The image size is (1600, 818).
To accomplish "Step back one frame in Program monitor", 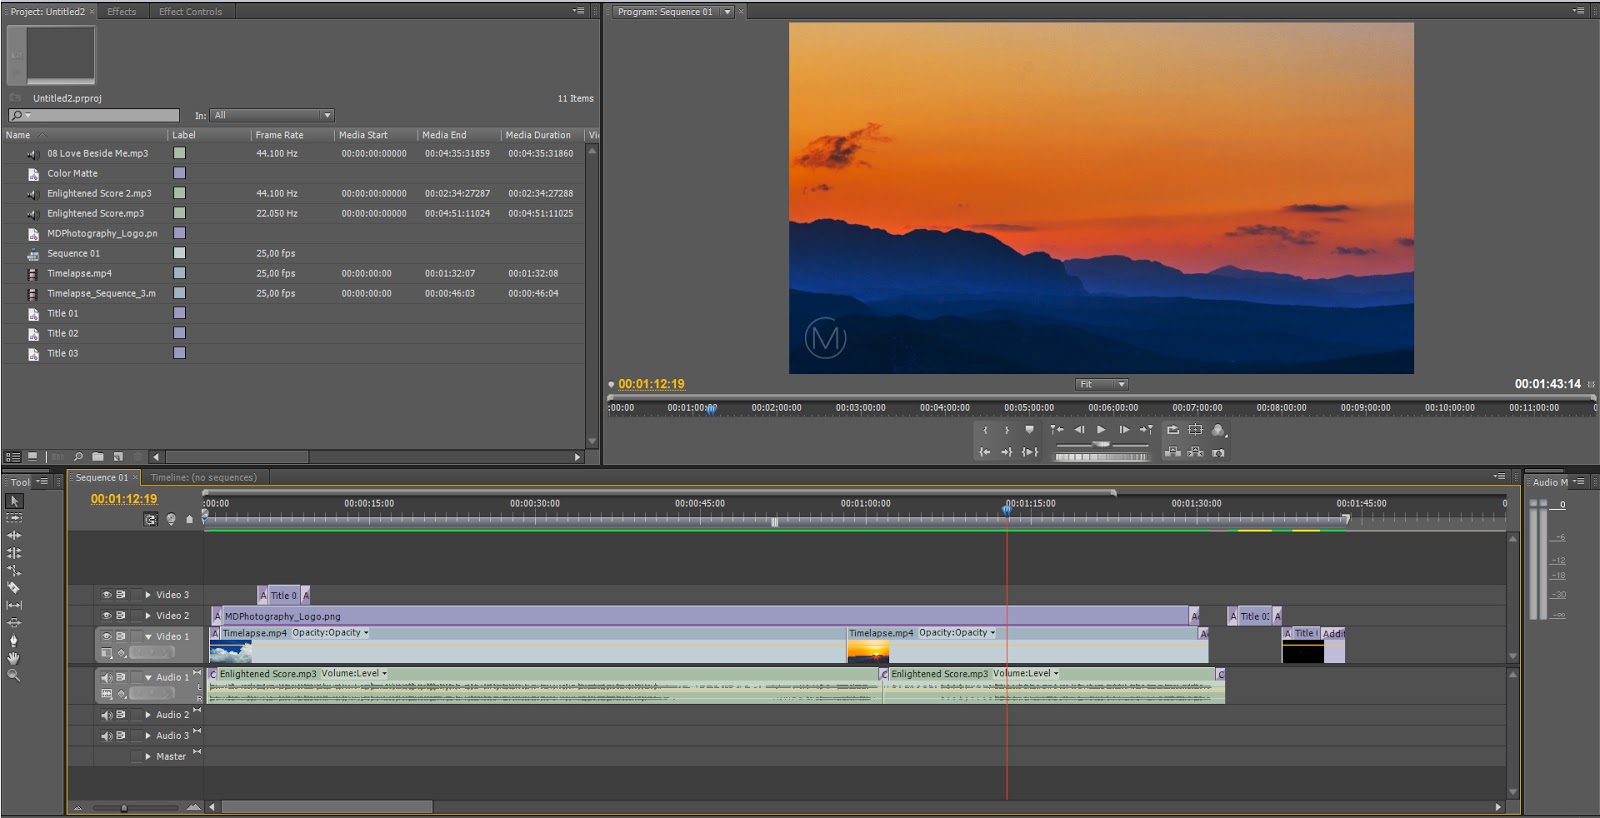I will pos(1079,430).
